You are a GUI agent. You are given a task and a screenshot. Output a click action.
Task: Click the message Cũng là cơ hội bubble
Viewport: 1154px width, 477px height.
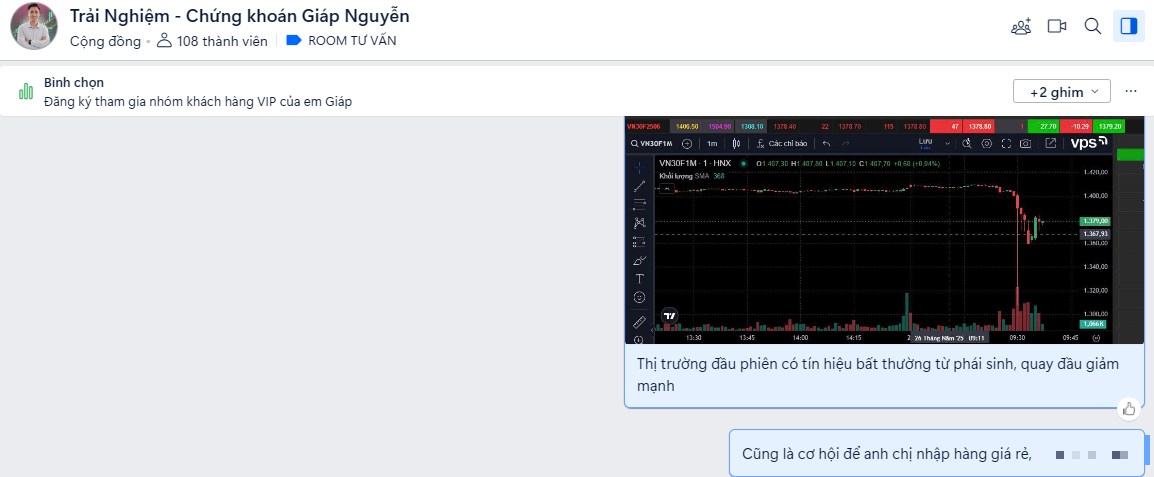tap(886, 454)
